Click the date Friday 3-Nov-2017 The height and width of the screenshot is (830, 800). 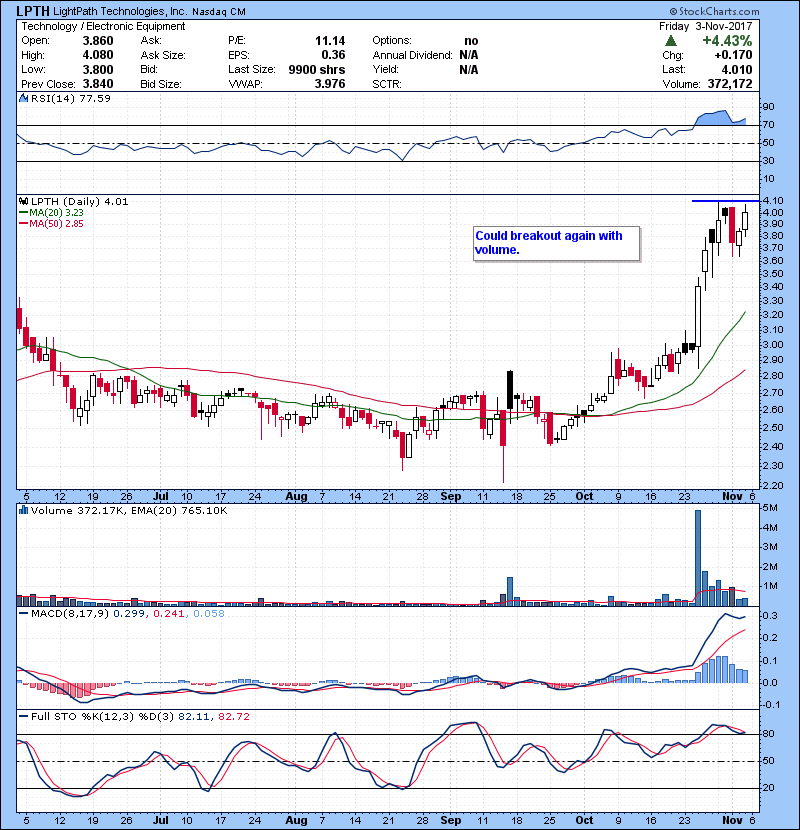tap(705, 26)
